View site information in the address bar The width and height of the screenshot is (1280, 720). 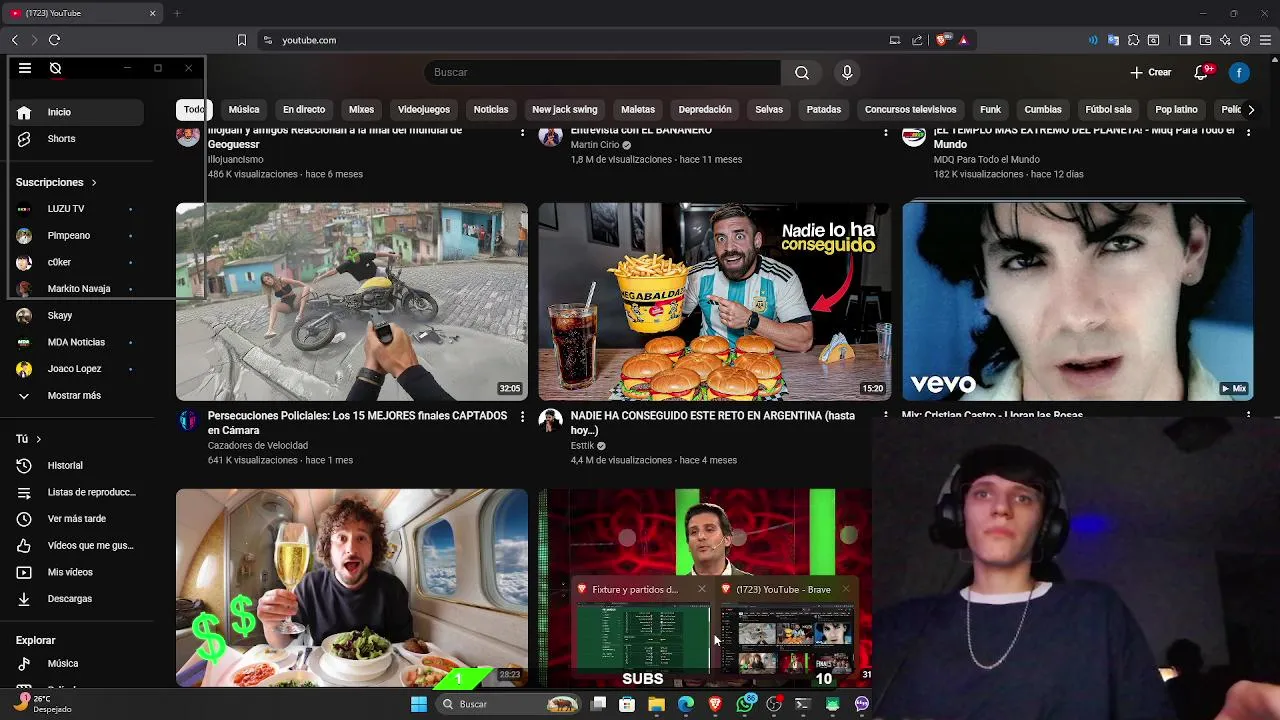click(x=268, y=40)
